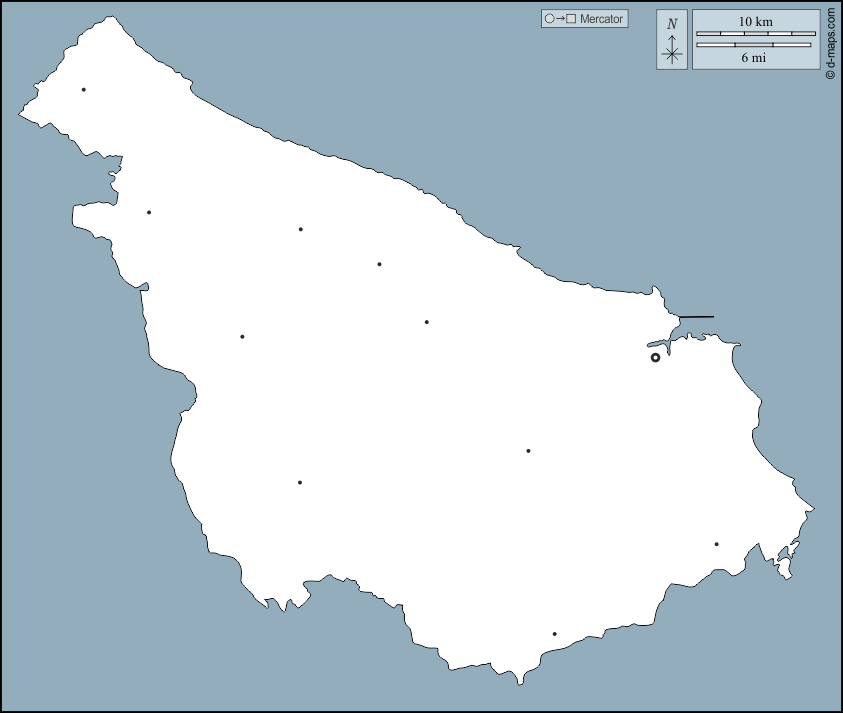Click the circle-to-square projection icon

coord(559,19)
